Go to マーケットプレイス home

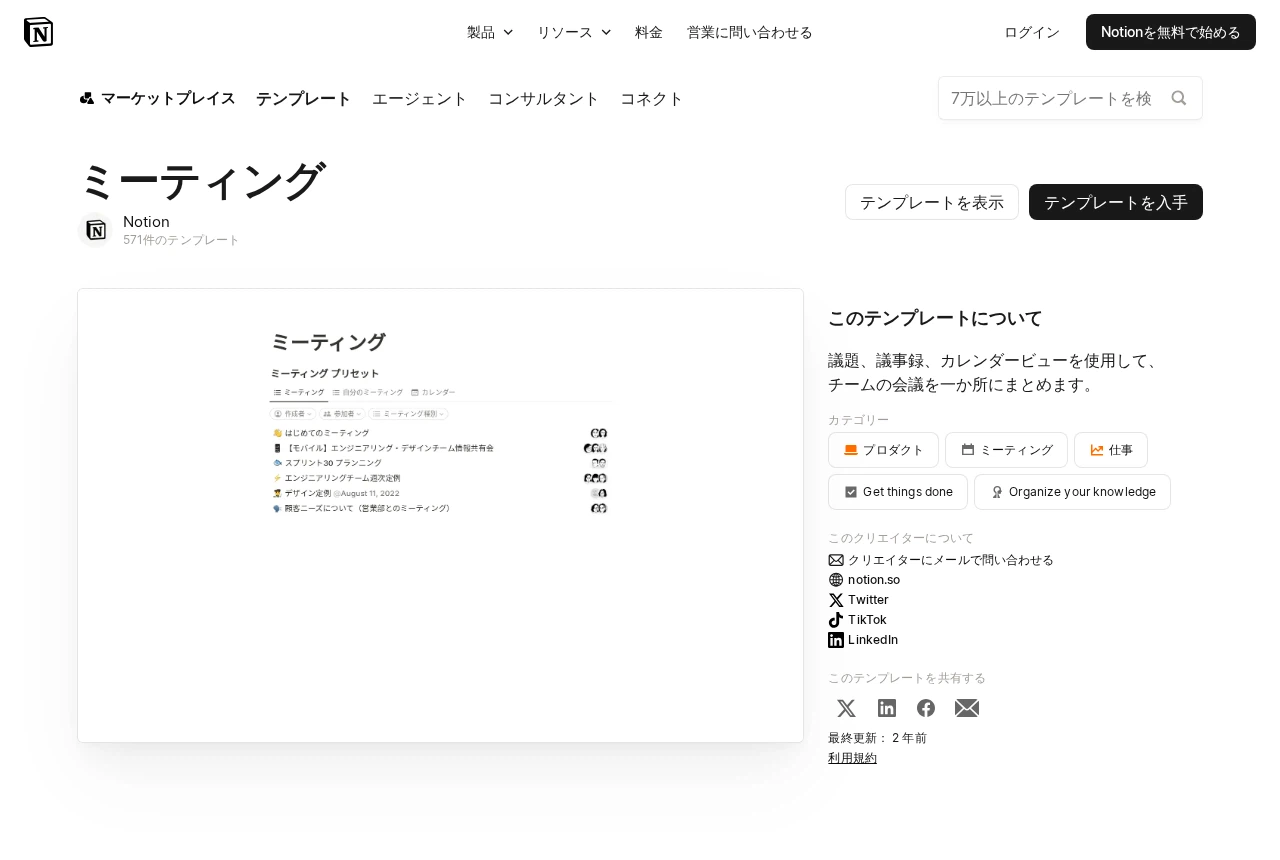coord(157,98)
